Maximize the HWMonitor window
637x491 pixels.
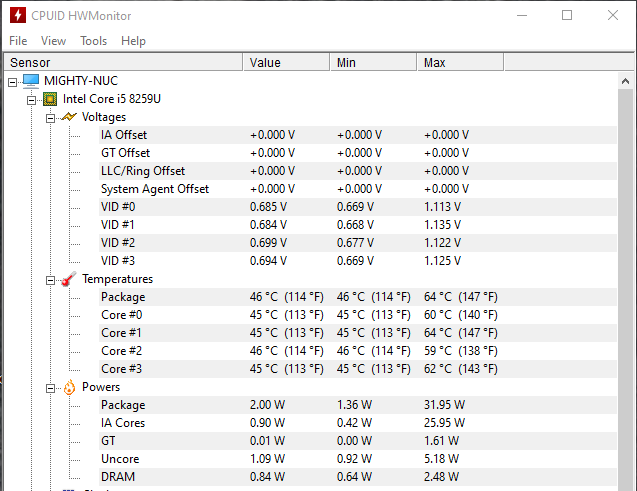567,15
